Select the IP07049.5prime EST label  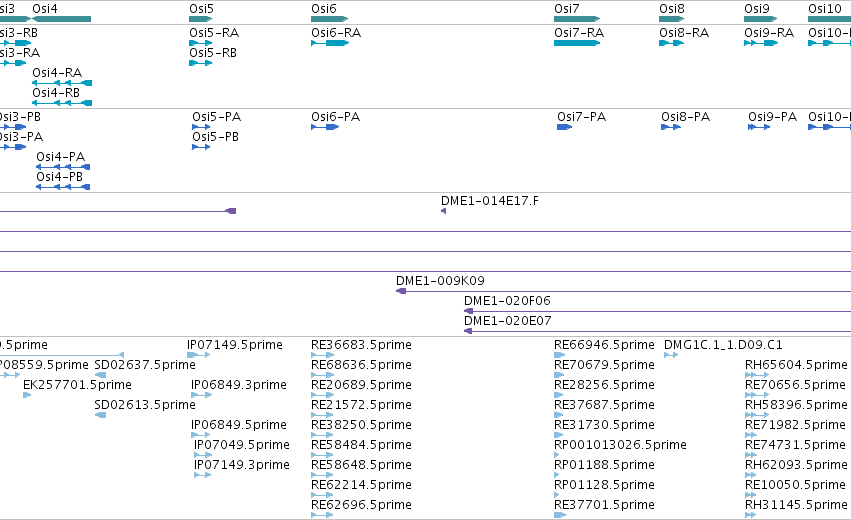tap(242, 445)
